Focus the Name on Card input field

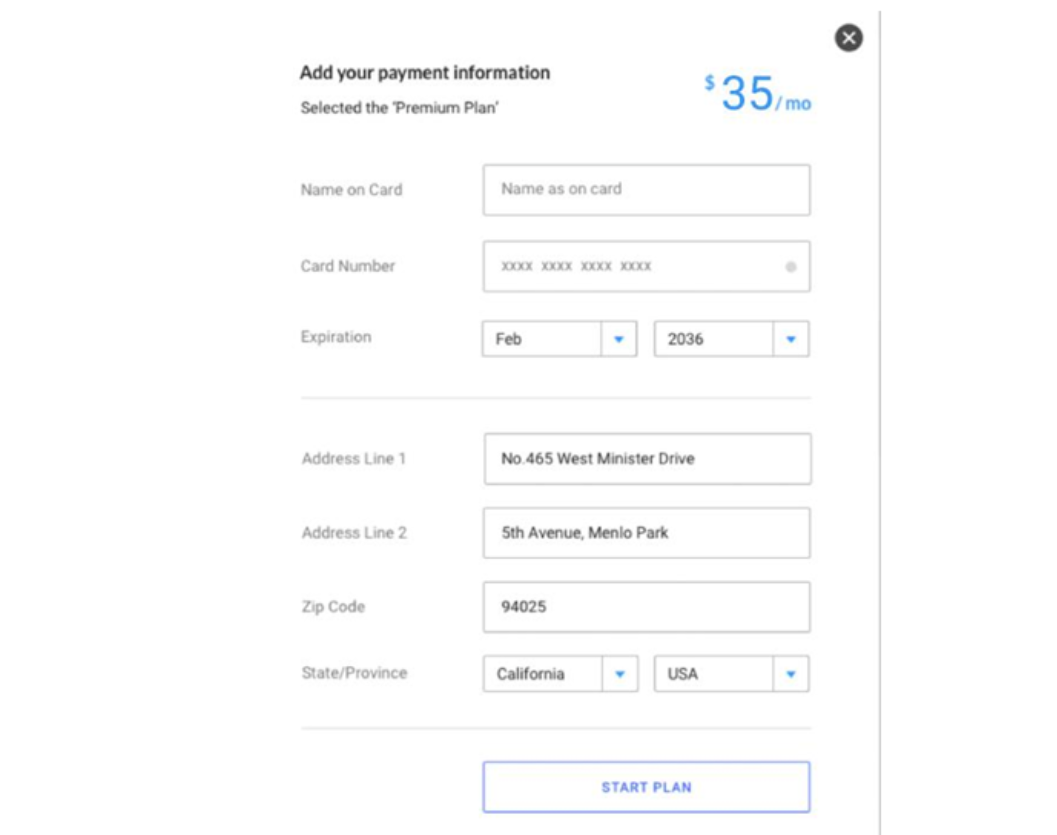click(x=646, y=189)
